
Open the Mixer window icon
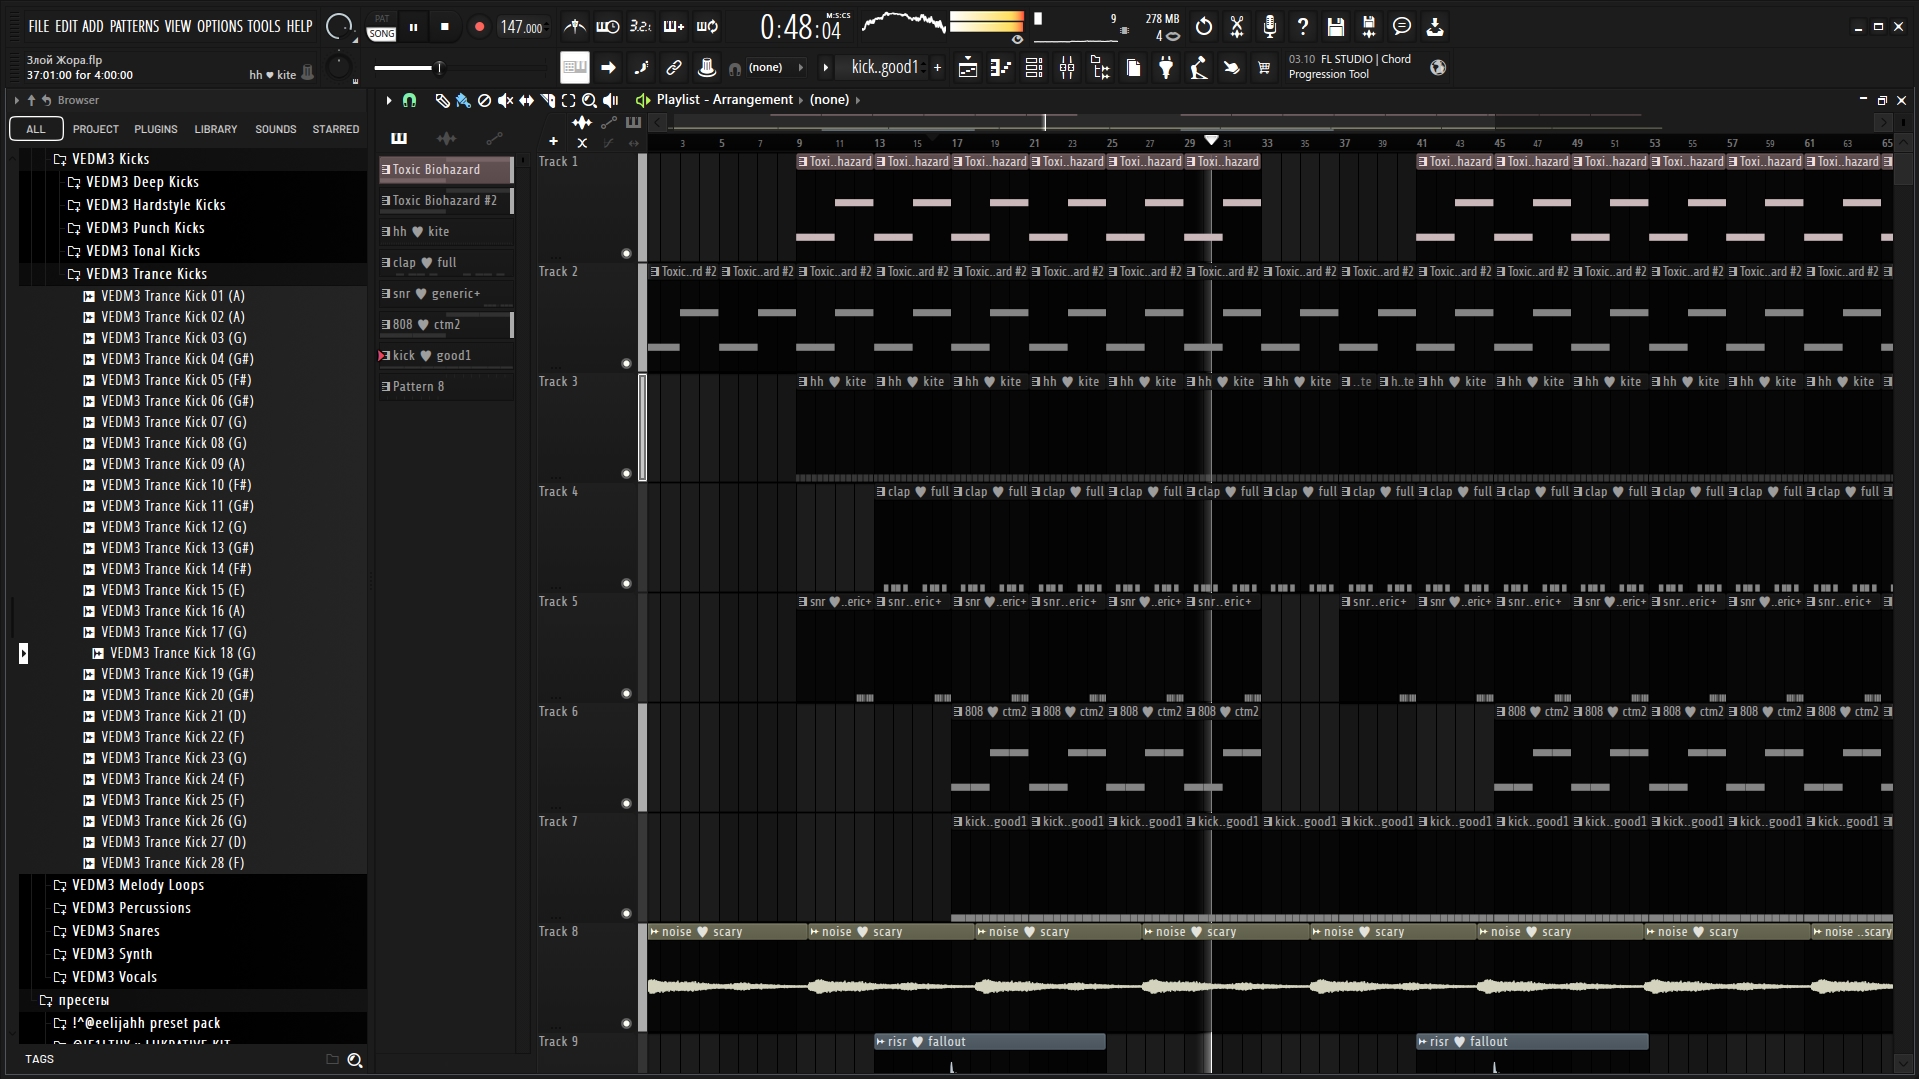click(1067, 68)
